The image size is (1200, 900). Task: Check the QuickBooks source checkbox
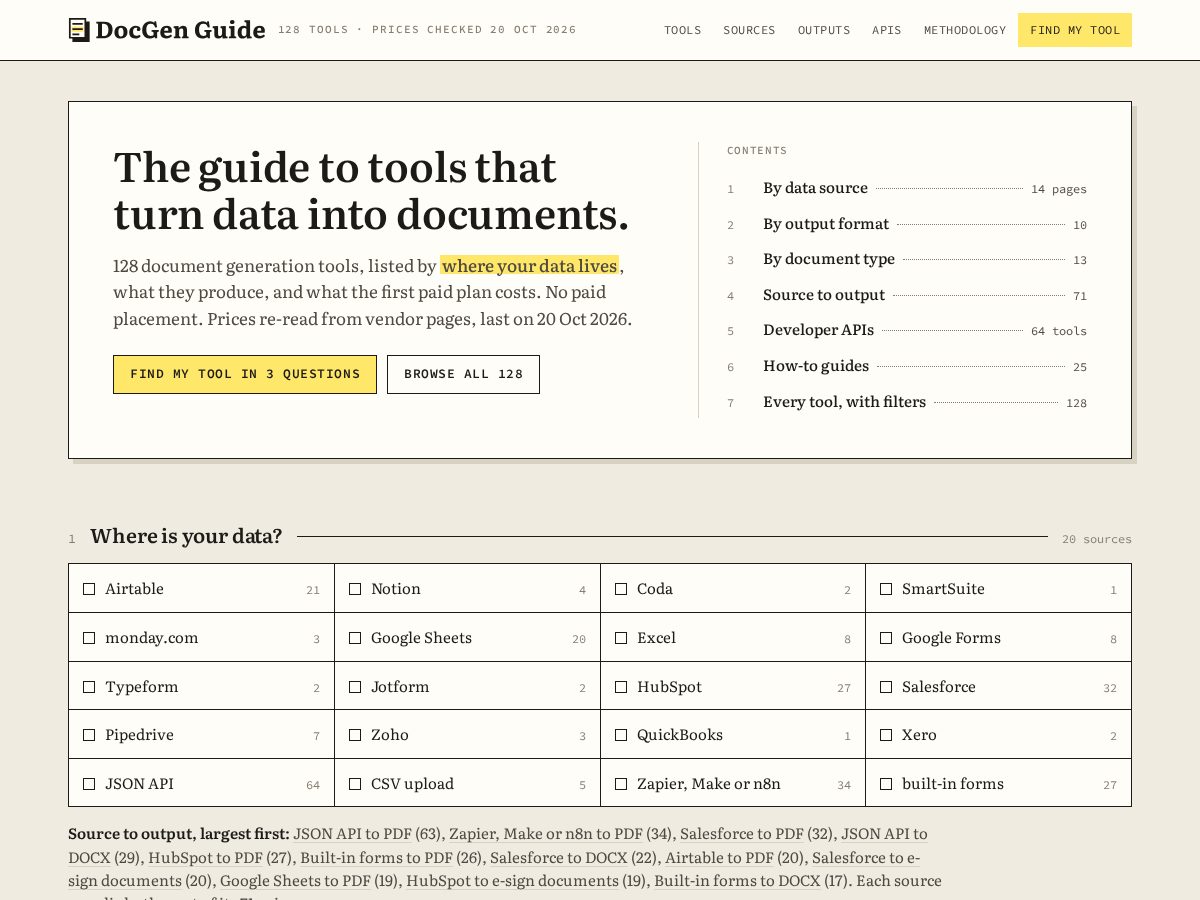coord(621,735)
